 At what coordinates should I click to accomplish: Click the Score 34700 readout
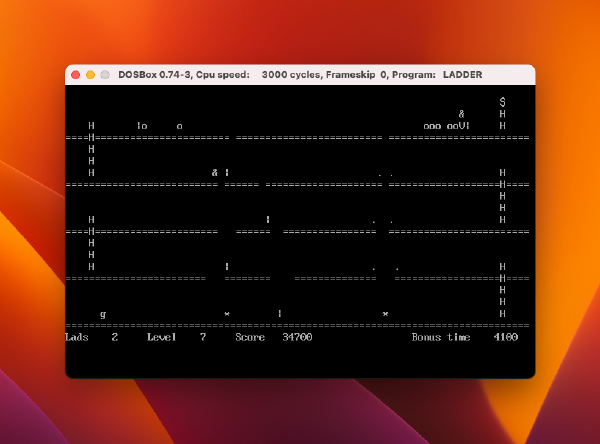pyautogui.click(x=274, y=337)
